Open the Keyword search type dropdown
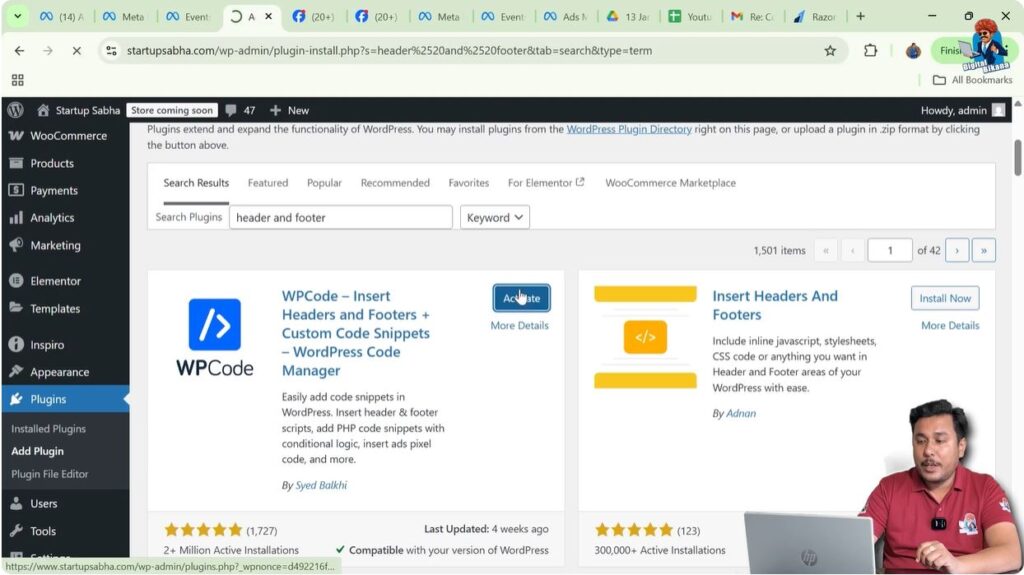The image size is (1024, 575). pos(494,217)
